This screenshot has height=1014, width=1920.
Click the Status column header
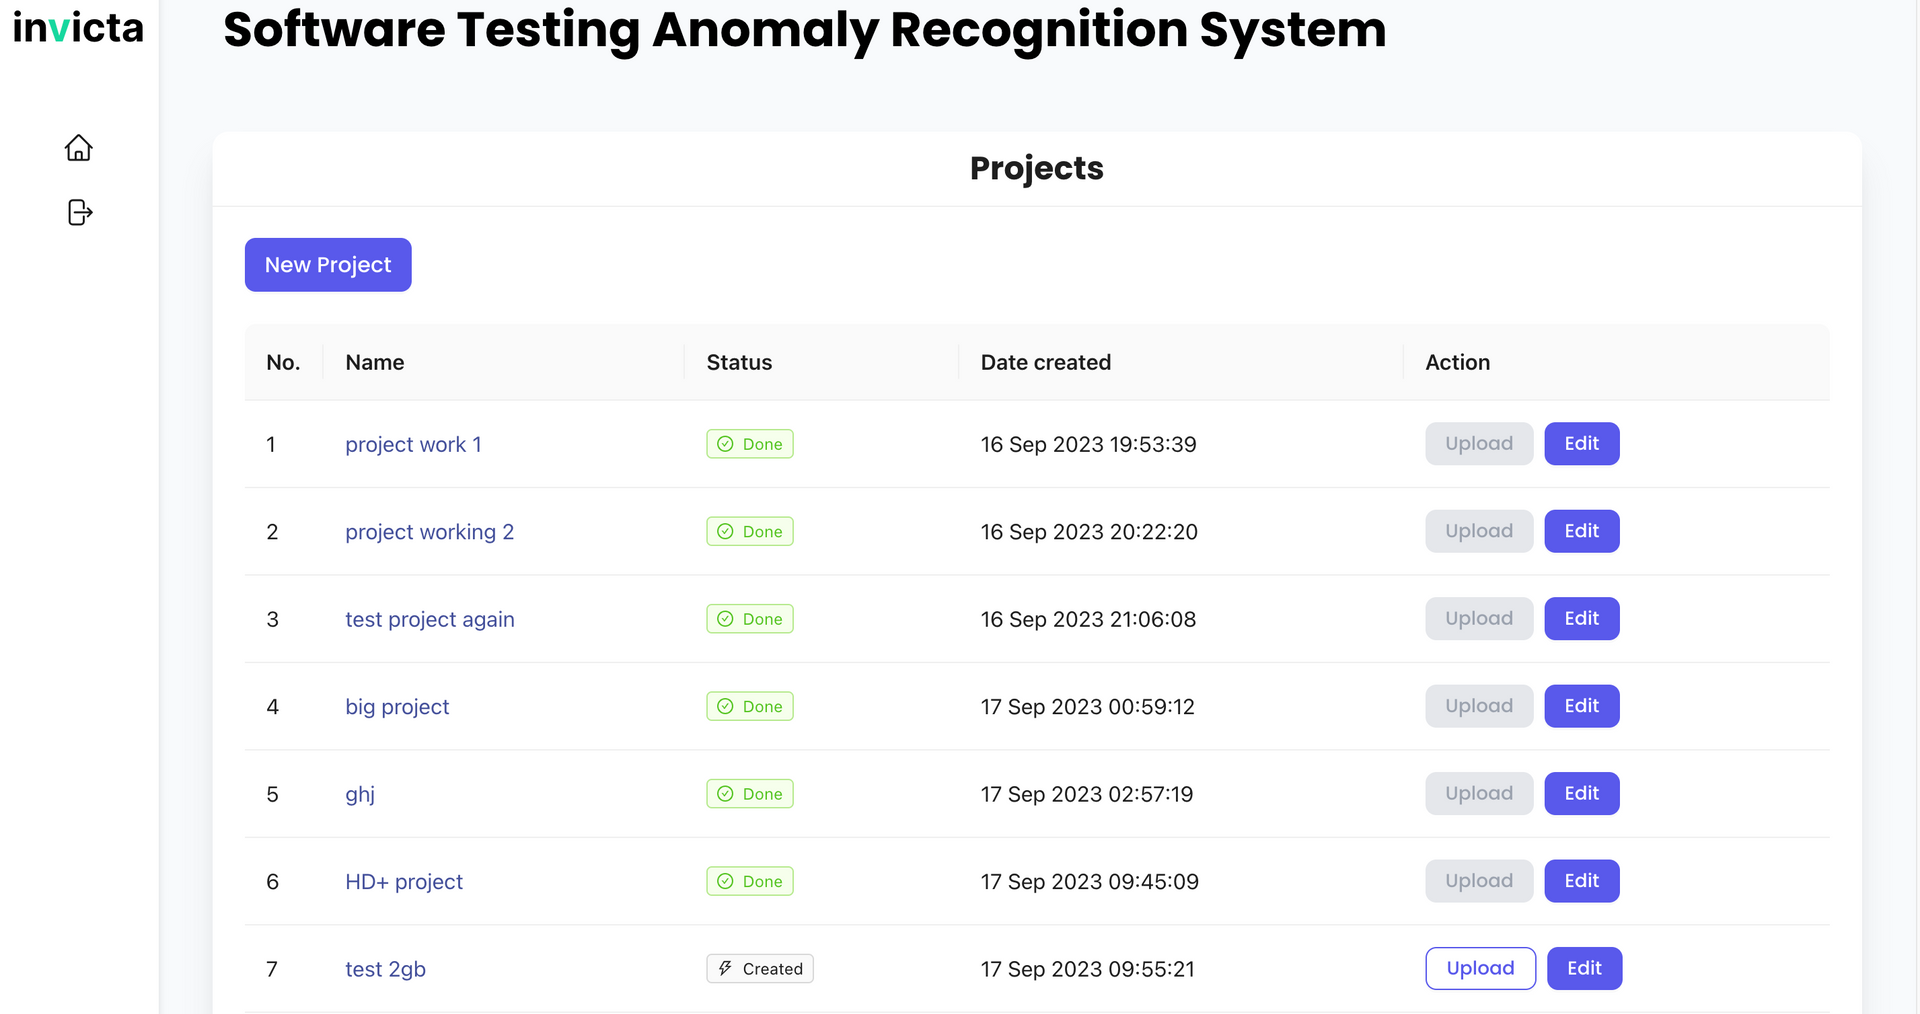pos(739,362)
